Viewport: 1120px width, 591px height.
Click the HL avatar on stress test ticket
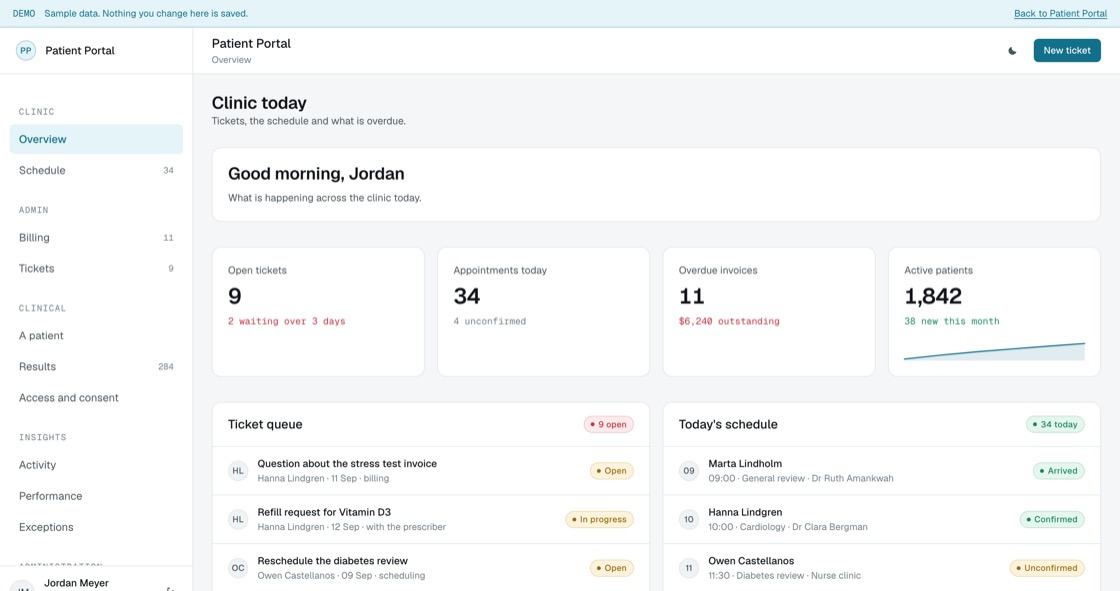pyautogui.click(x=238, y=471)
